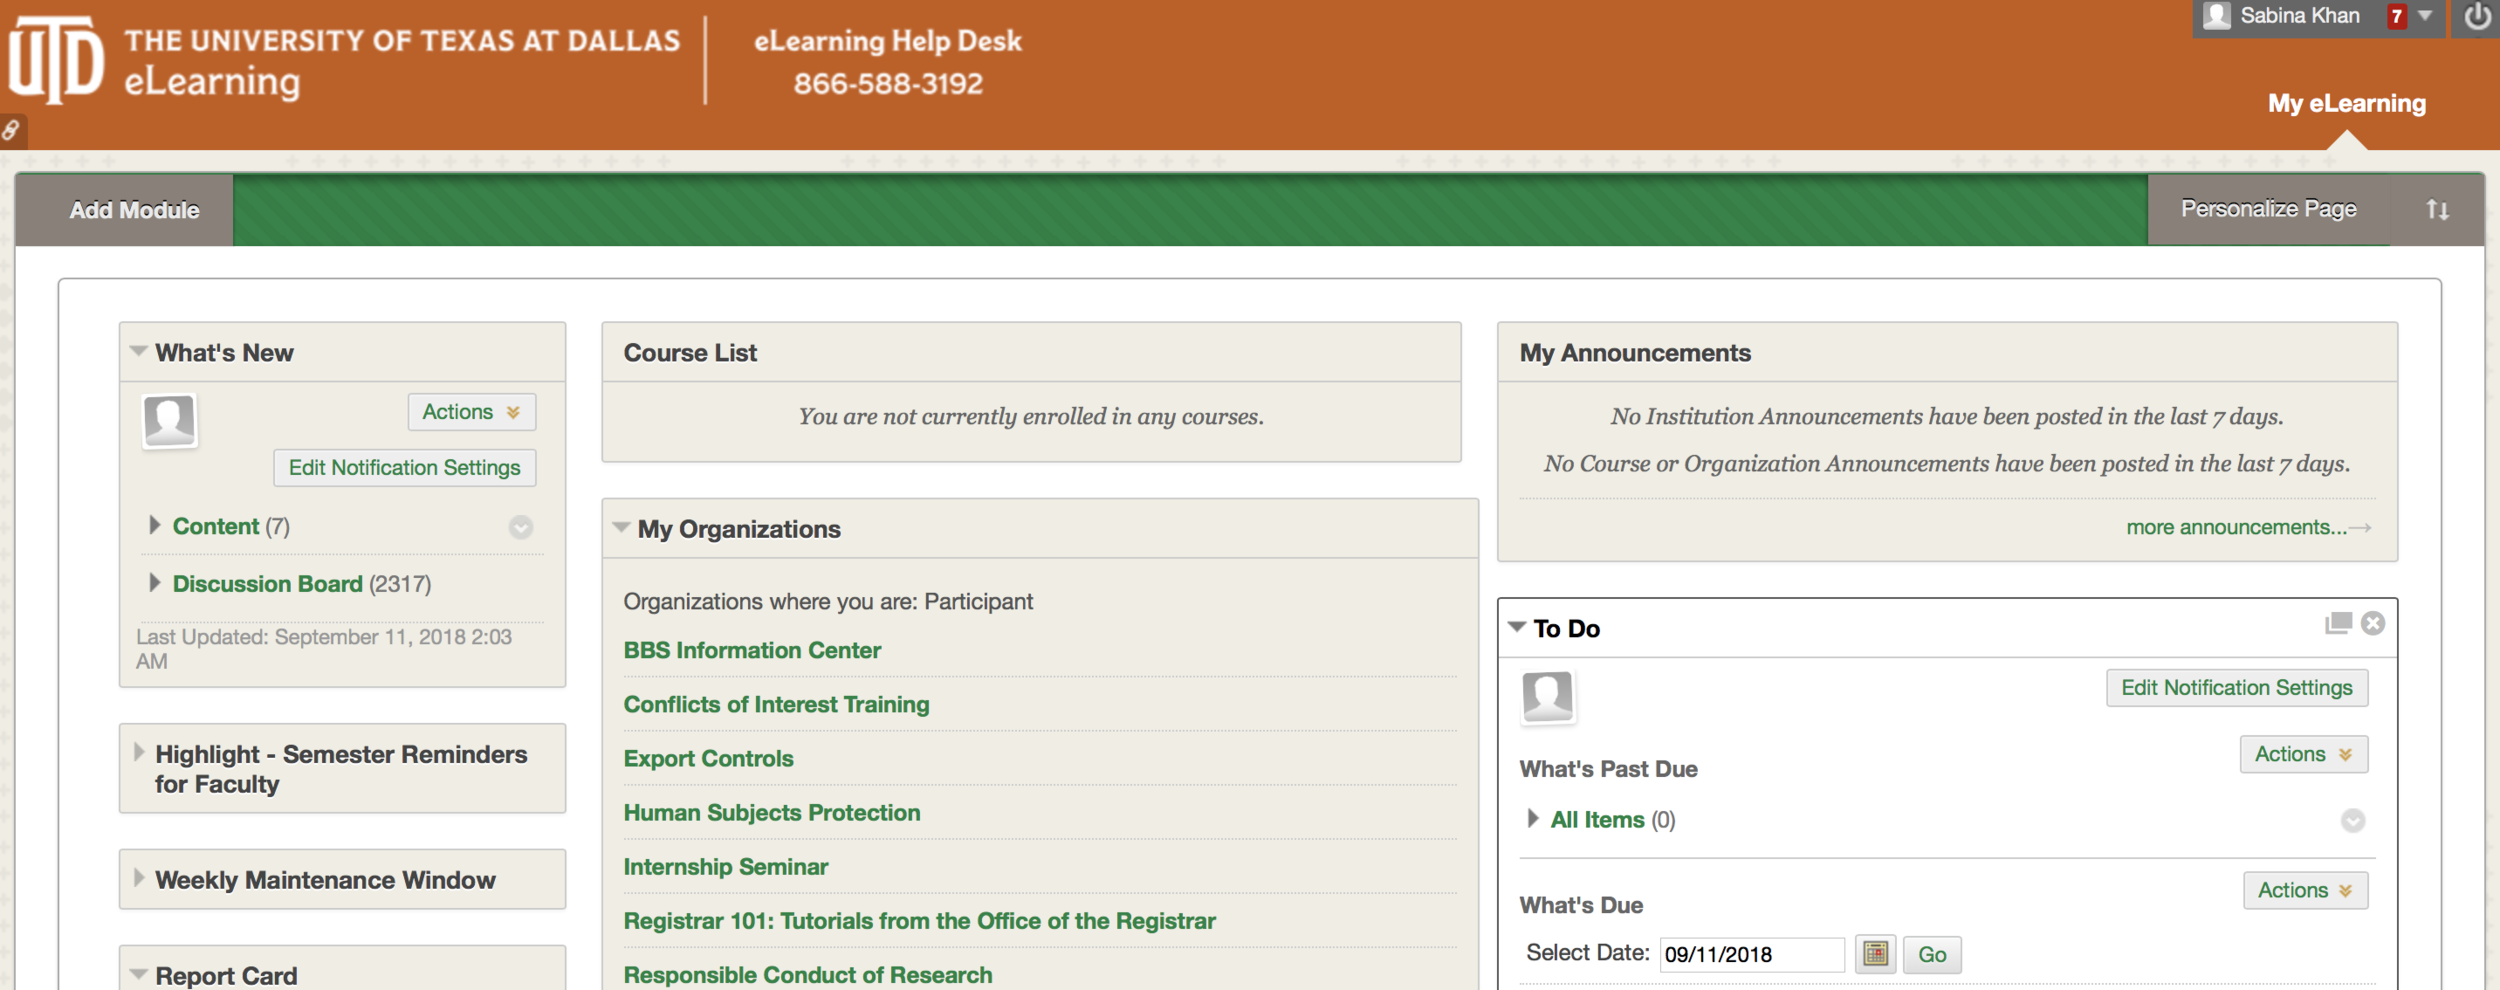Image resolution: width=2500 pixels, height=990 pixels.
Task: Open the red notification badge showing 7
Action: (2397, 16)
